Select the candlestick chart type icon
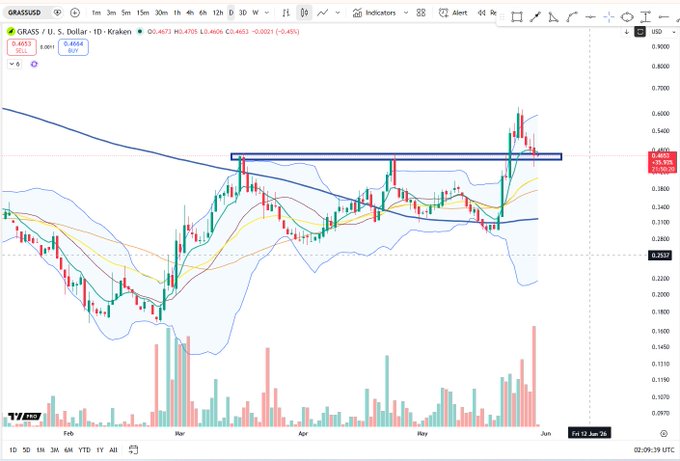This screenshot has width=680, height=461. (x=304, y=13)
